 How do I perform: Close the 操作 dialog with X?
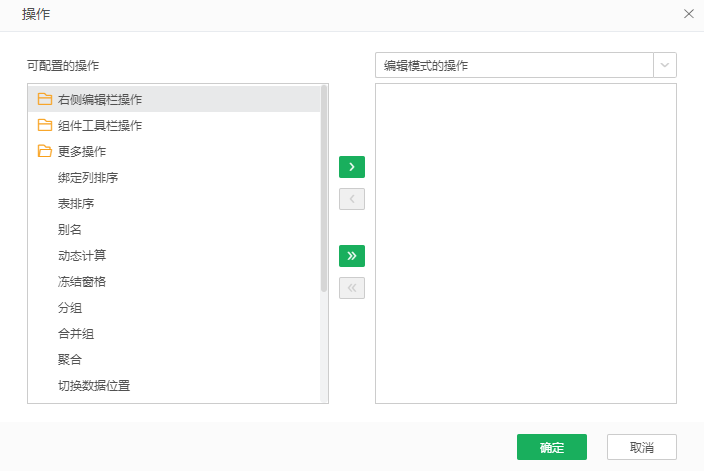coord(689,14)
